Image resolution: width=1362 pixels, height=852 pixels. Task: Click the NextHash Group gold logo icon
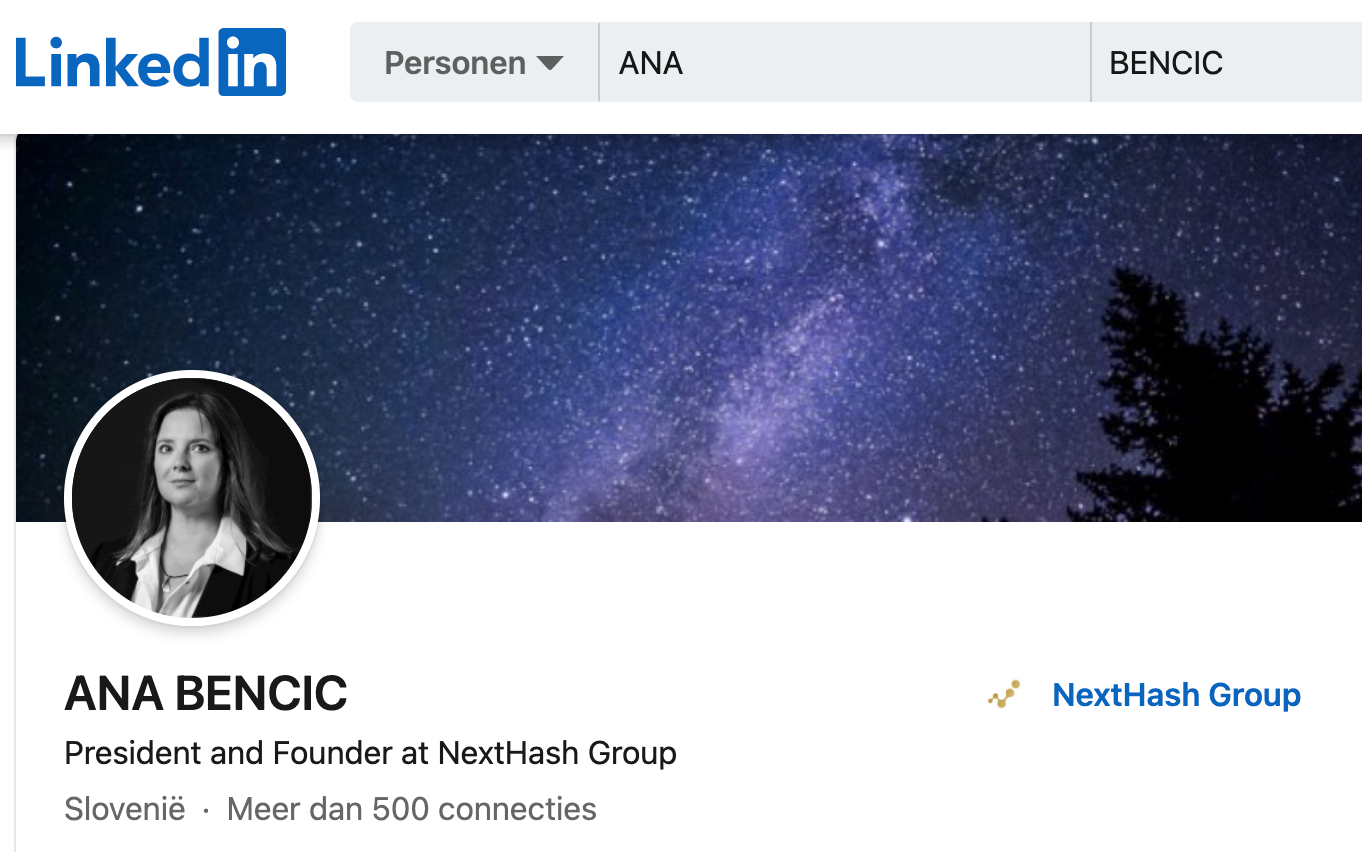(x=1004, y=695)
